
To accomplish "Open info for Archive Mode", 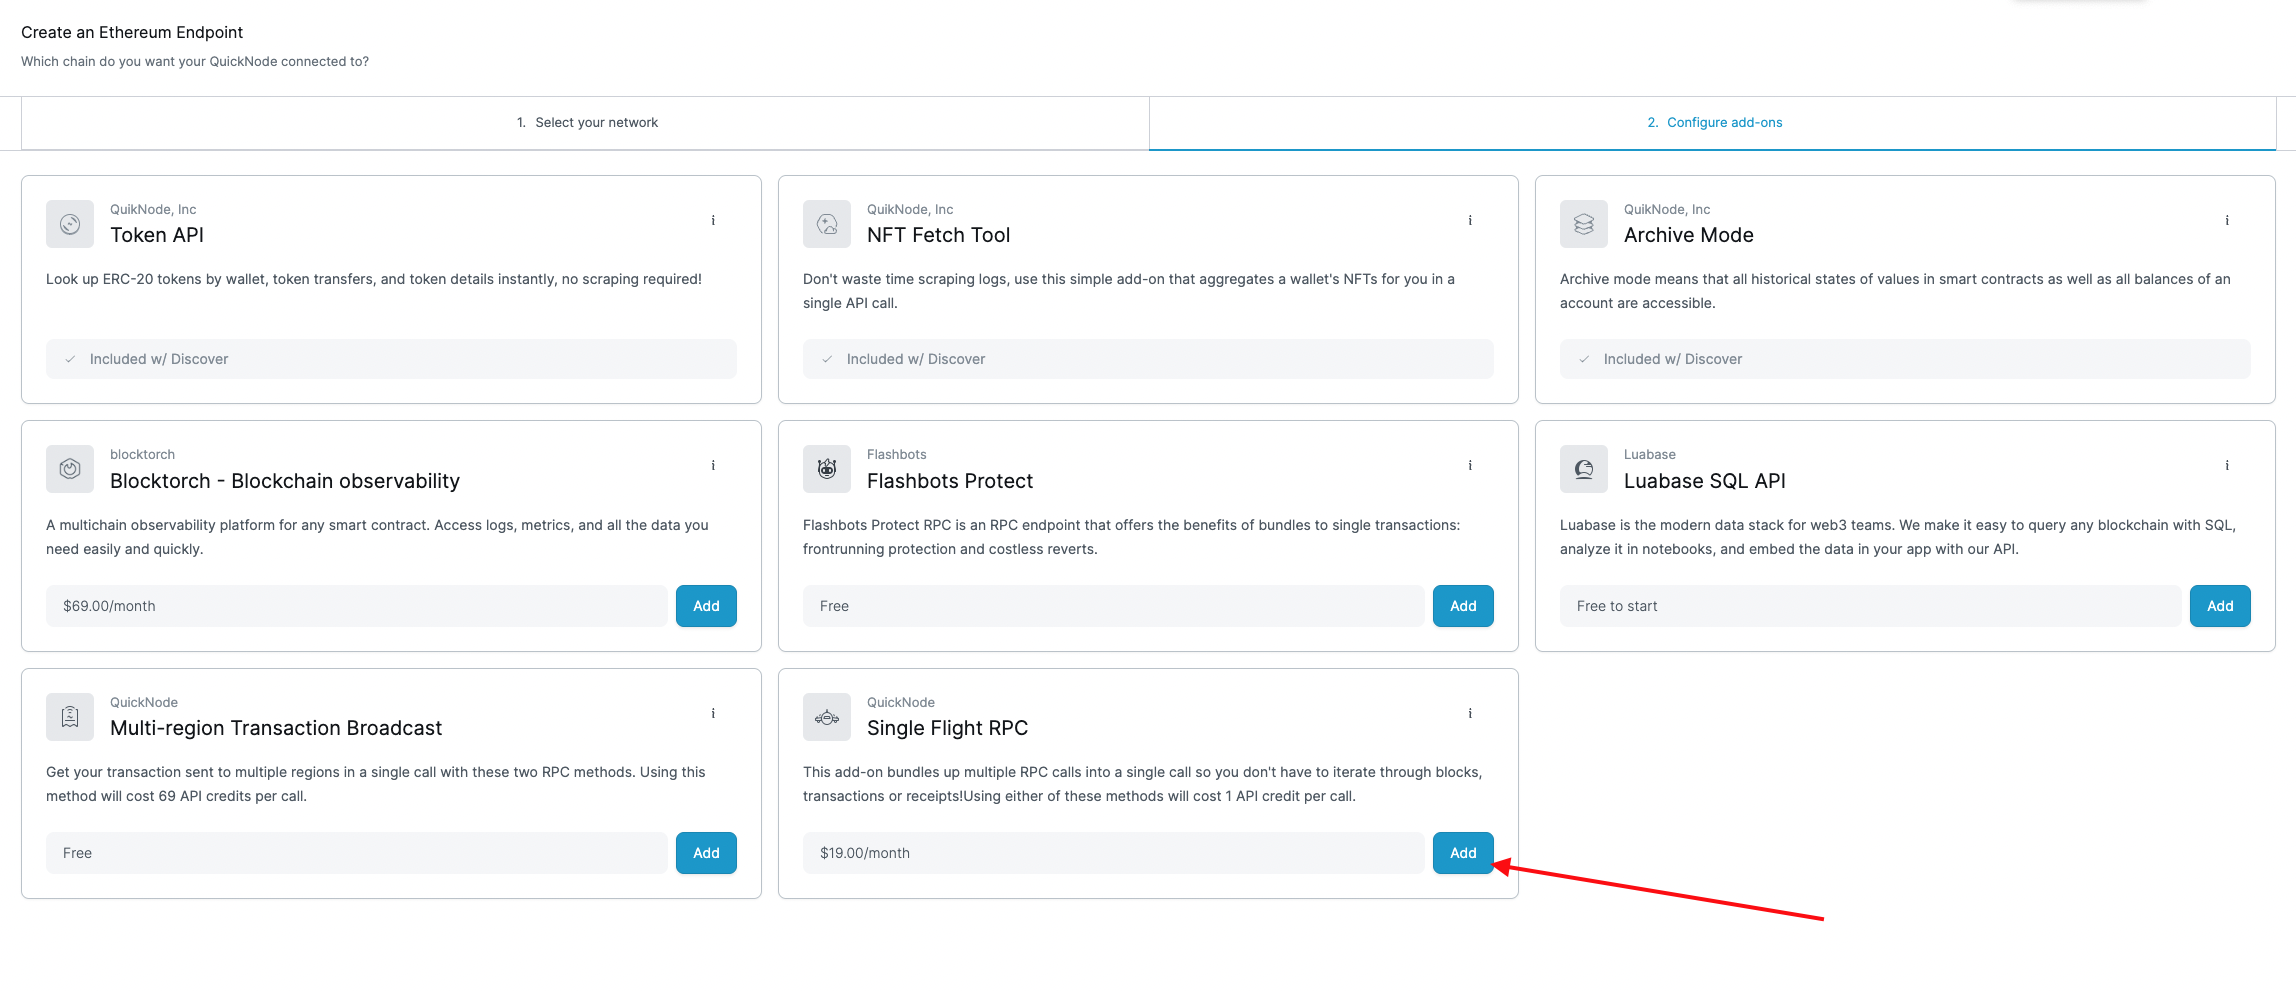I will click(2227, 220).
